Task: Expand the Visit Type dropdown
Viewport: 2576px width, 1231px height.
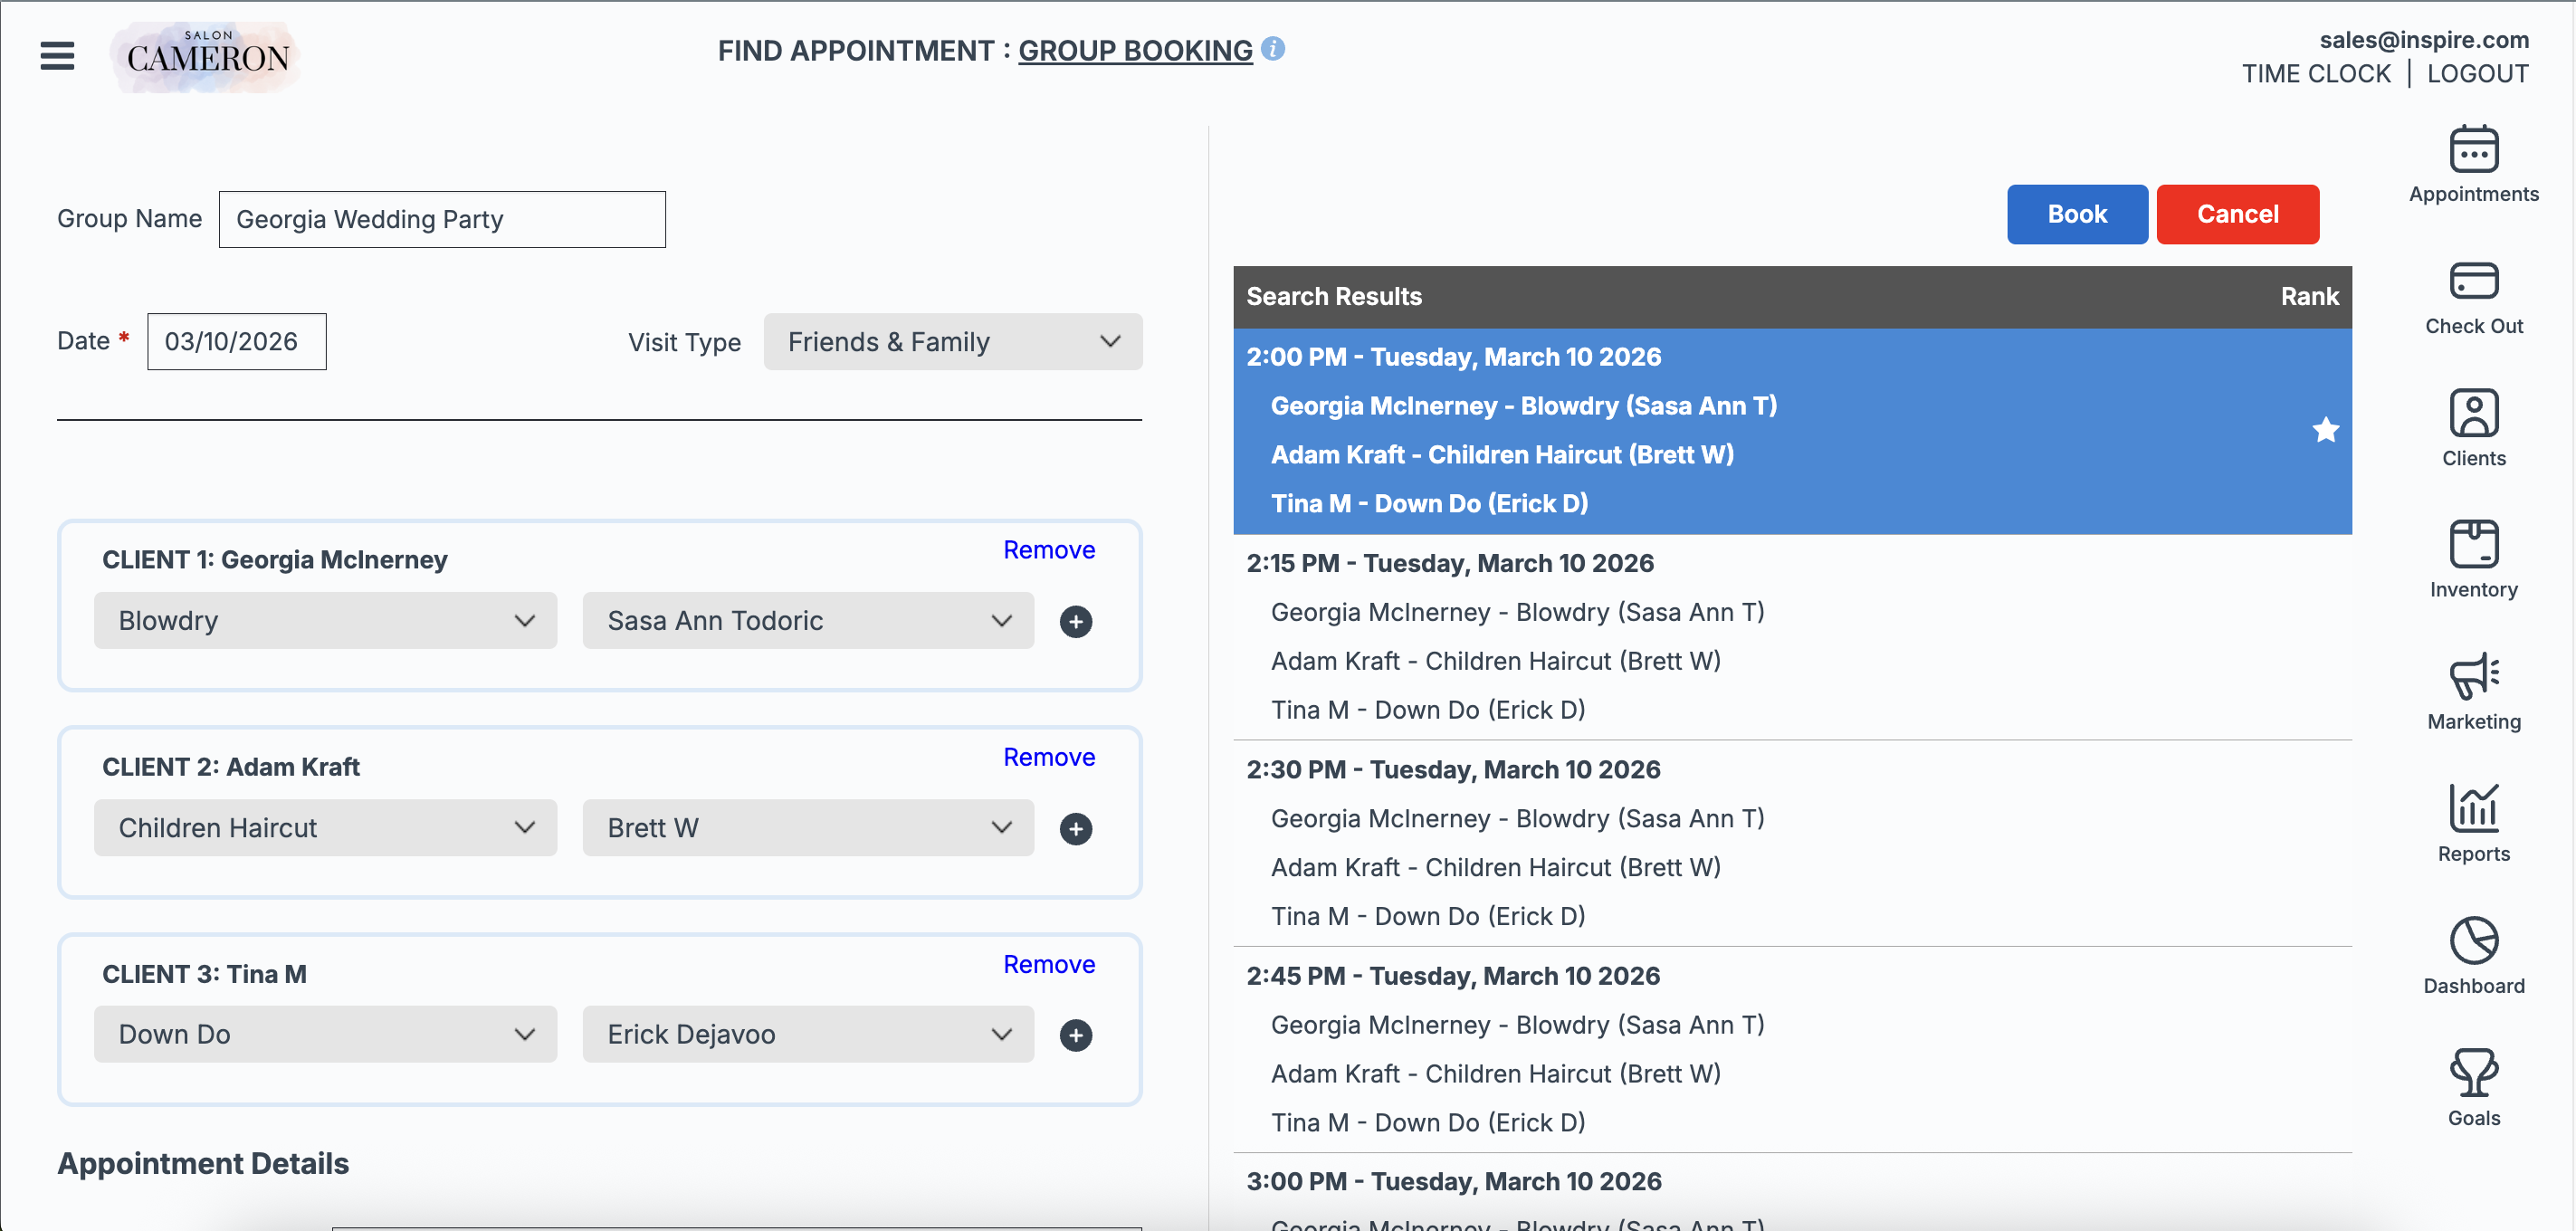Action: [952, 342]
